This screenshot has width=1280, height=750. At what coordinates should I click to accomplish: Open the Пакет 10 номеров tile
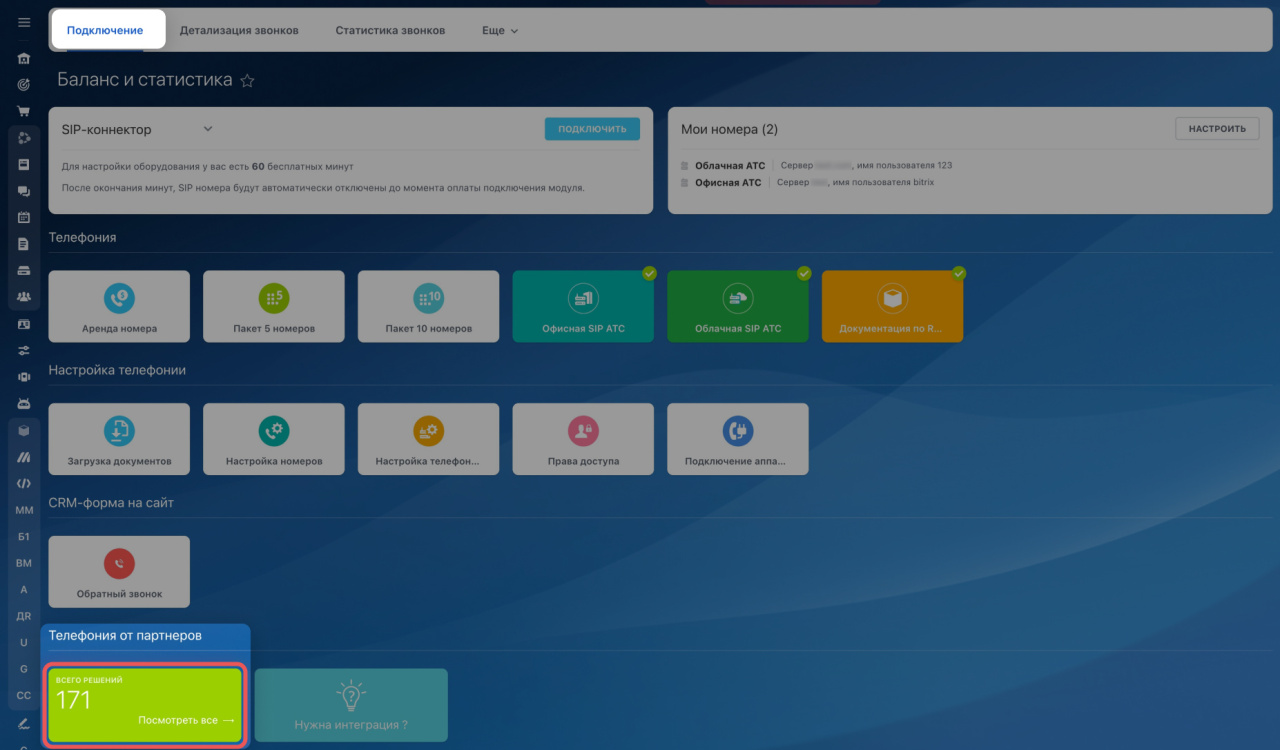point(428,306)
